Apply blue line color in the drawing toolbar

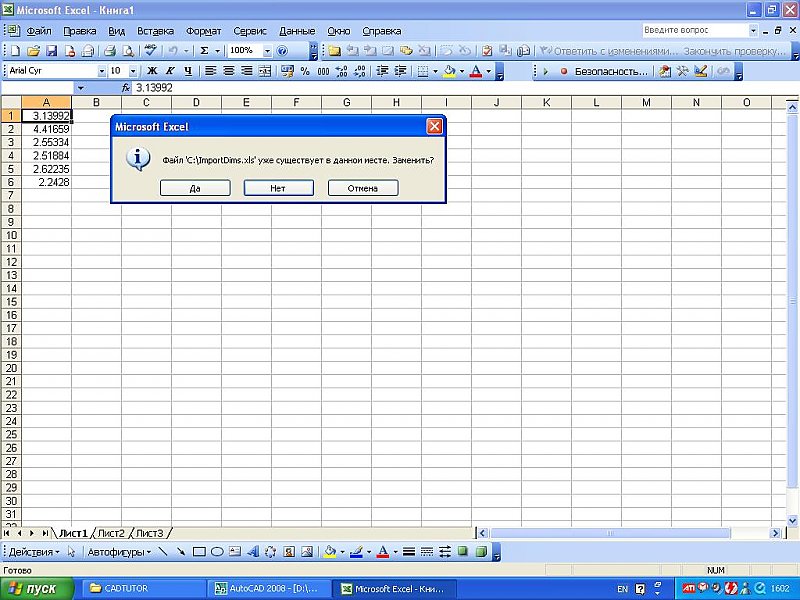(356, 552)
